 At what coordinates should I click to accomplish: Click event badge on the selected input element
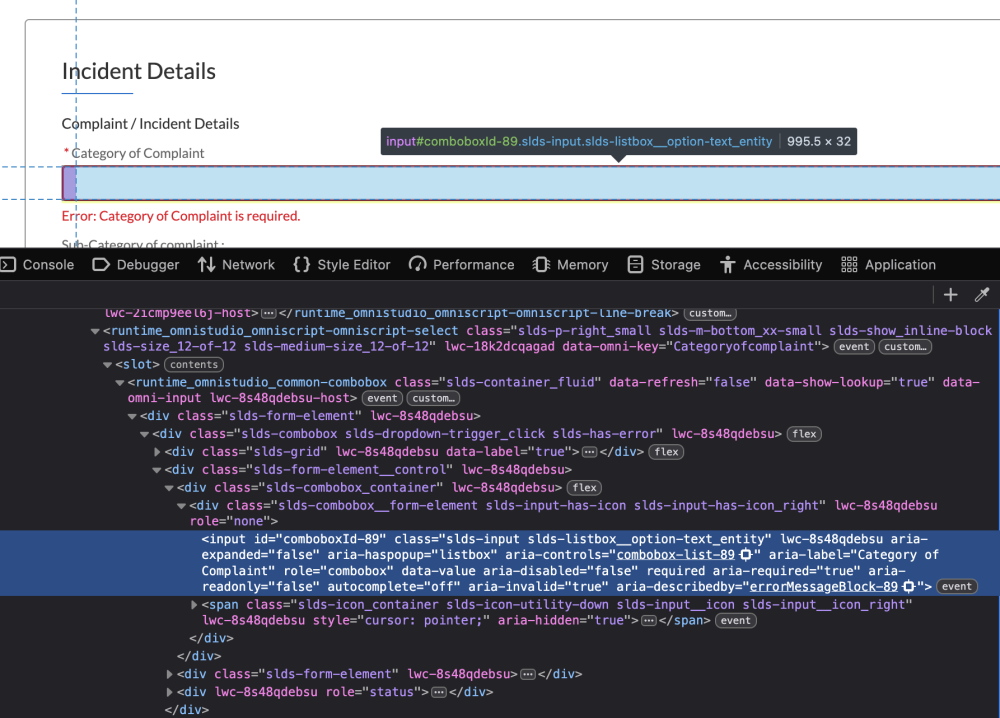coord(957,587)
